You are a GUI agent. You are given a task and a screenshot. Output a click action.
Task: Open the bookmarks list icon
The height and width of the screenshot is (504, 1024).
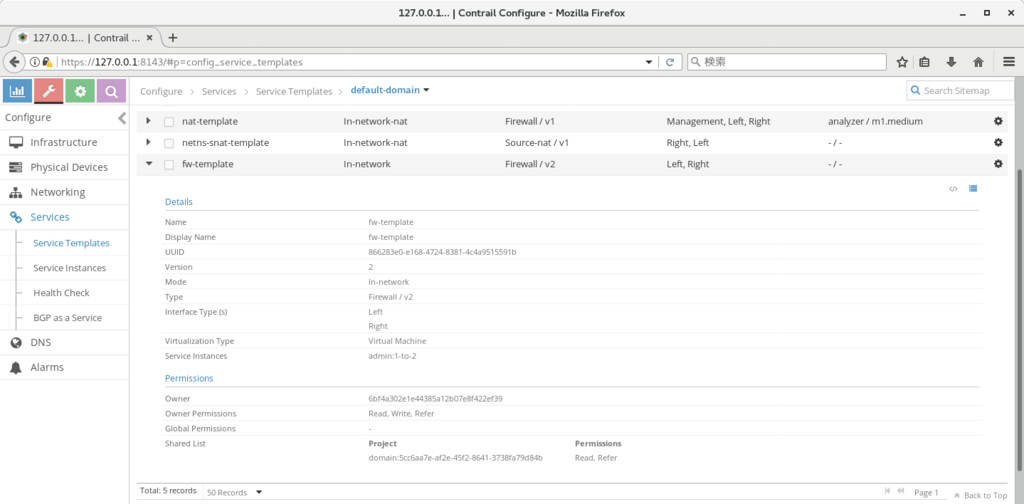click(x=924, y=62)
